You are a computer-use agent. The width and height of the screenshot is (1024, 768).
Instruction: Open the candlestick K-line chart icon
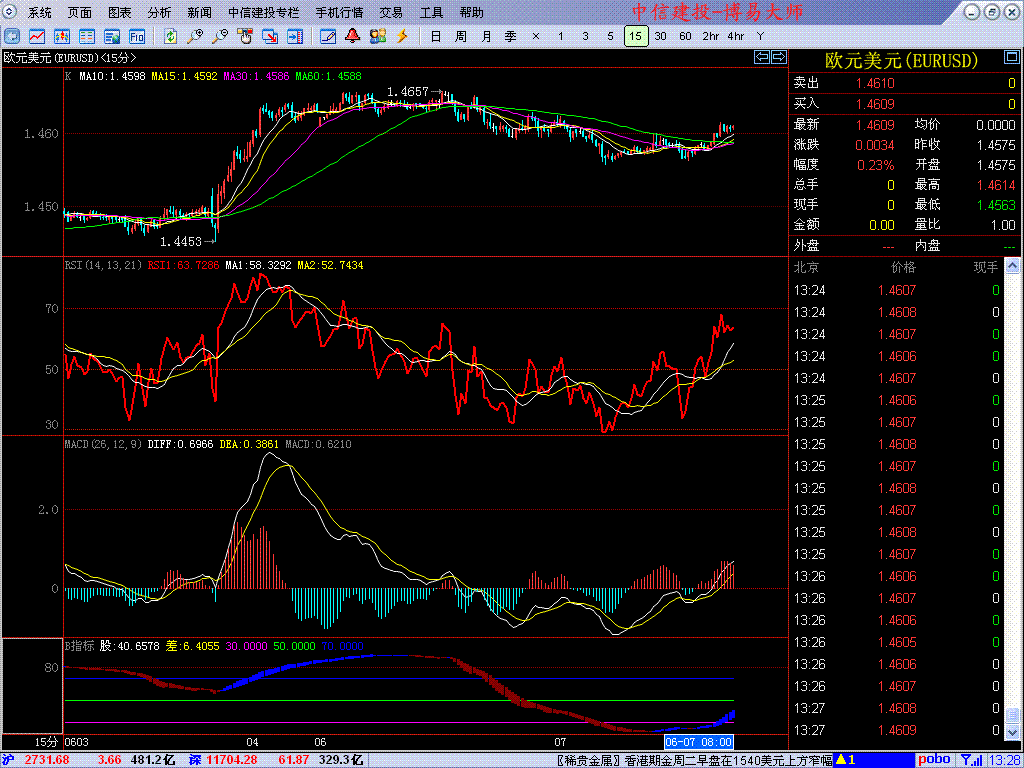[62, 37]
